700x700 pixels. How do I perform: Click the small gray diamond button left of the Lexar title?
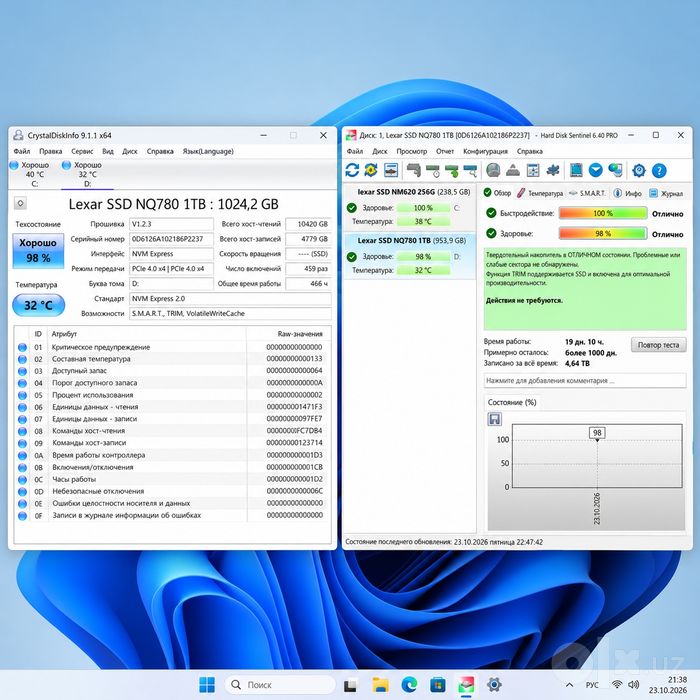20,203
